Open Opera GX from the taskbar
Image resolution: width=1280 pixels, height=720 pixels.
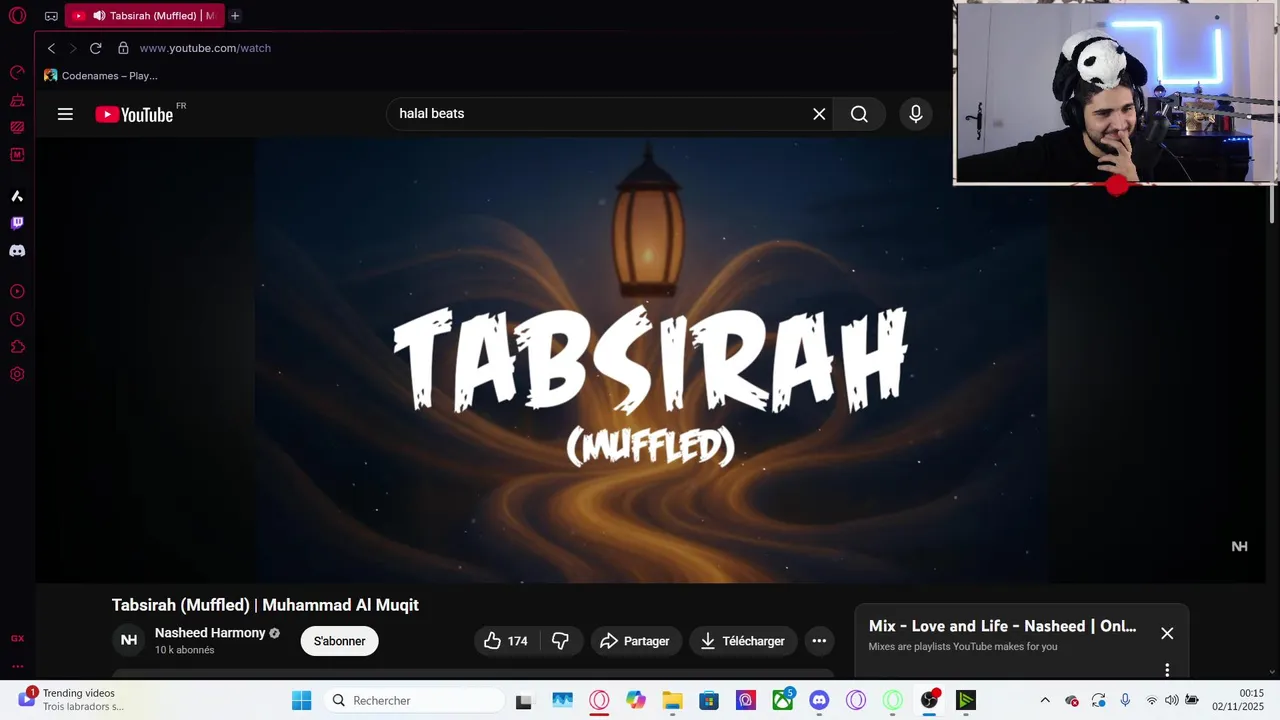[599, 701]
